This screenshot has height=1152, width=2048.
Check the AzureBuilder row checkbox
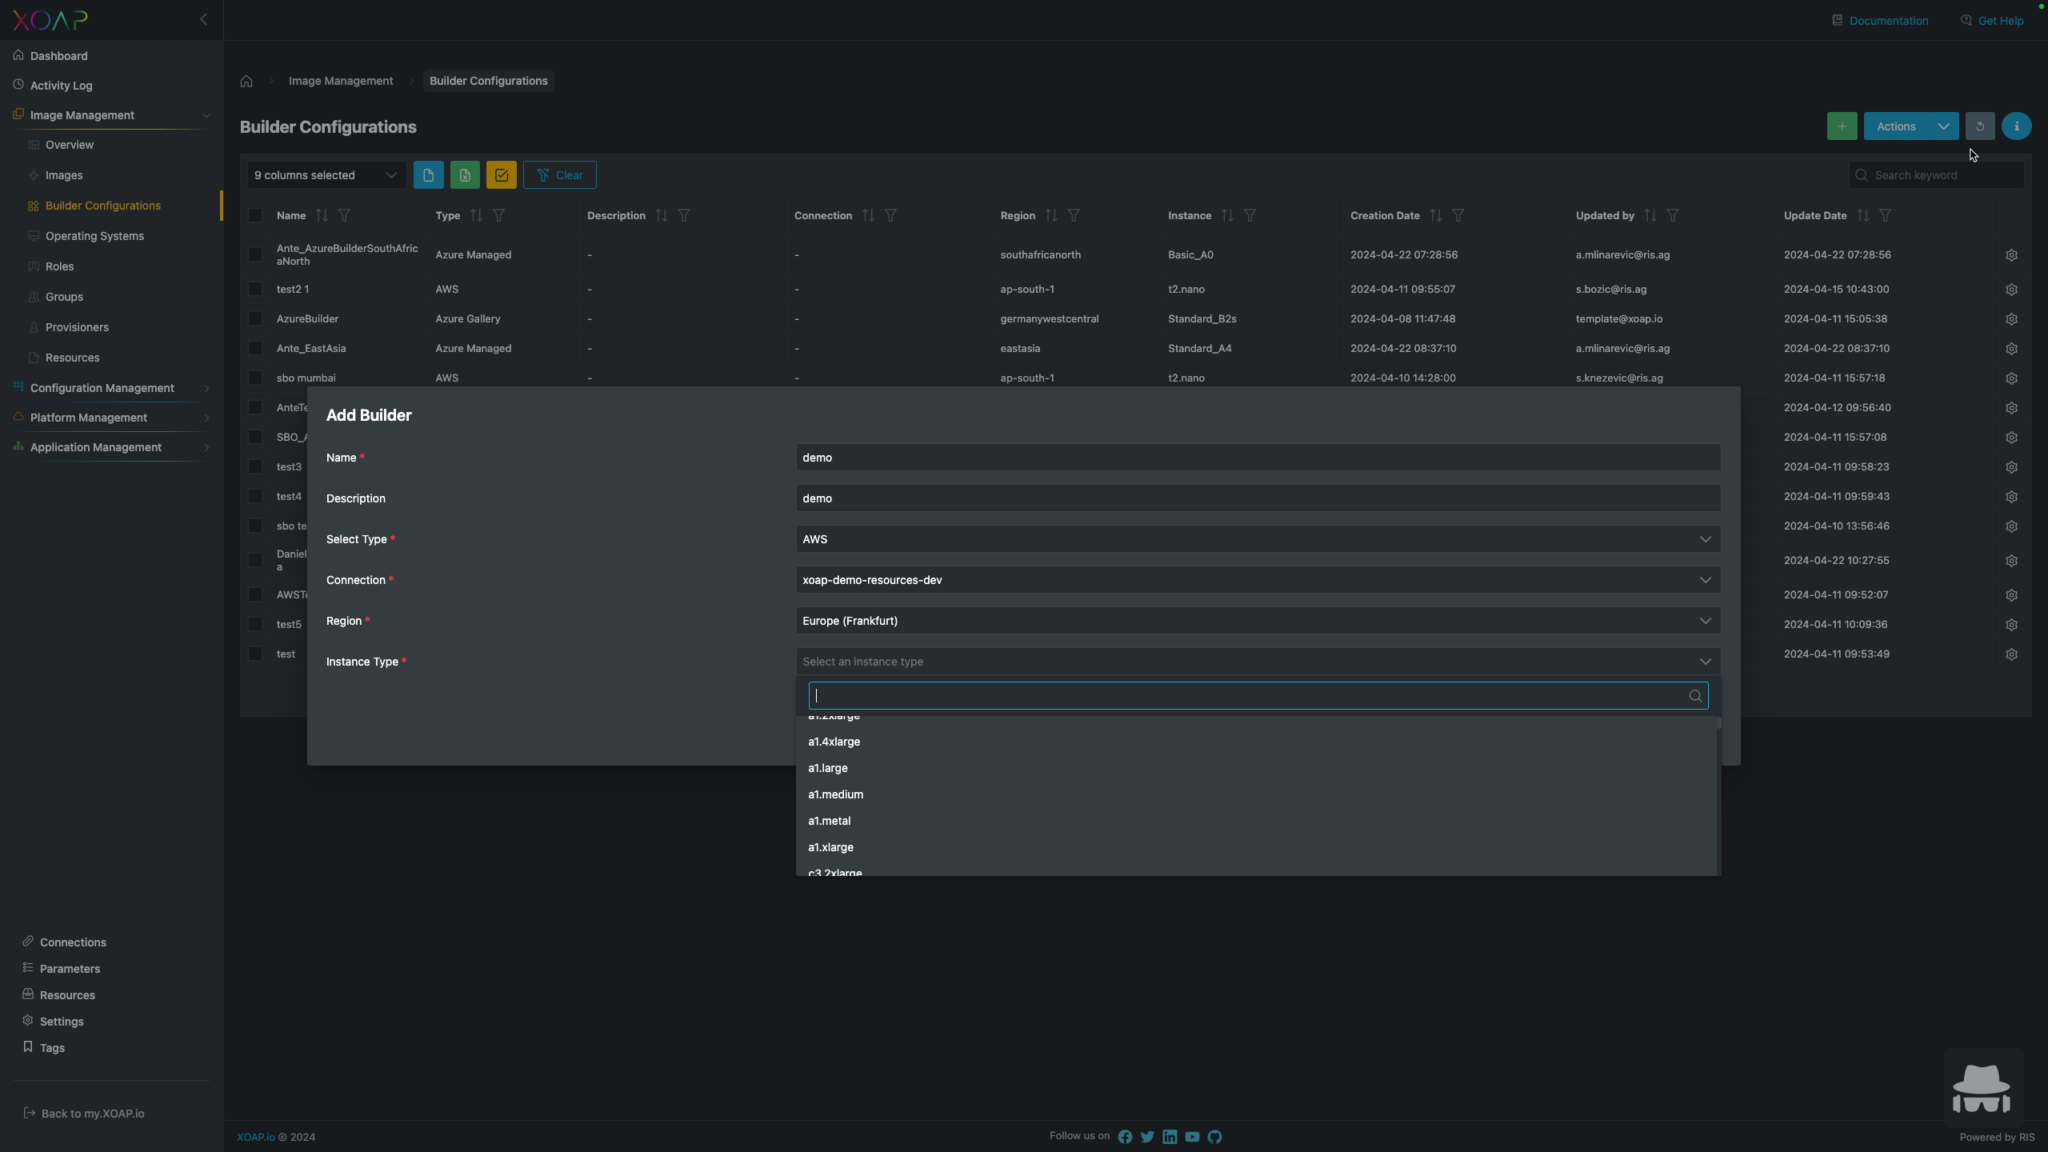(x=255, y=319)
